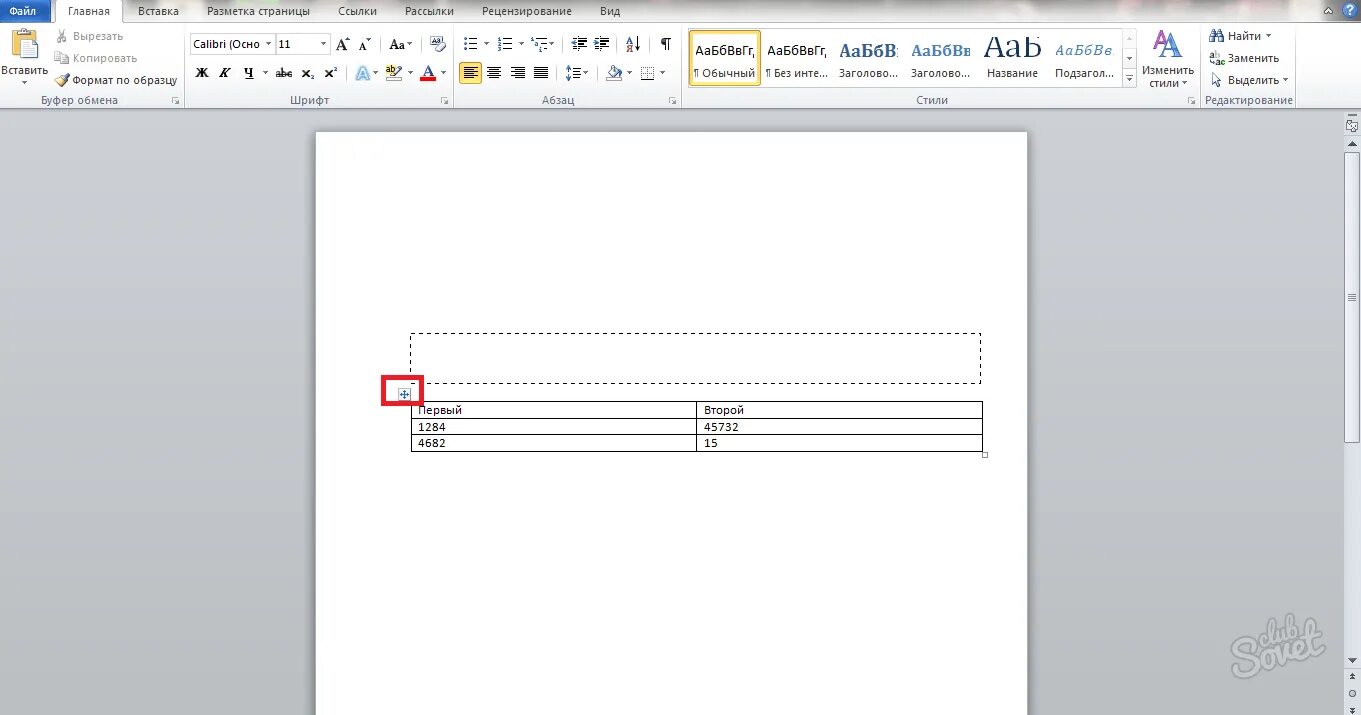Toggle subscript x₂
The height and width of the screenshot is (715, 1361).
(308, 73)
